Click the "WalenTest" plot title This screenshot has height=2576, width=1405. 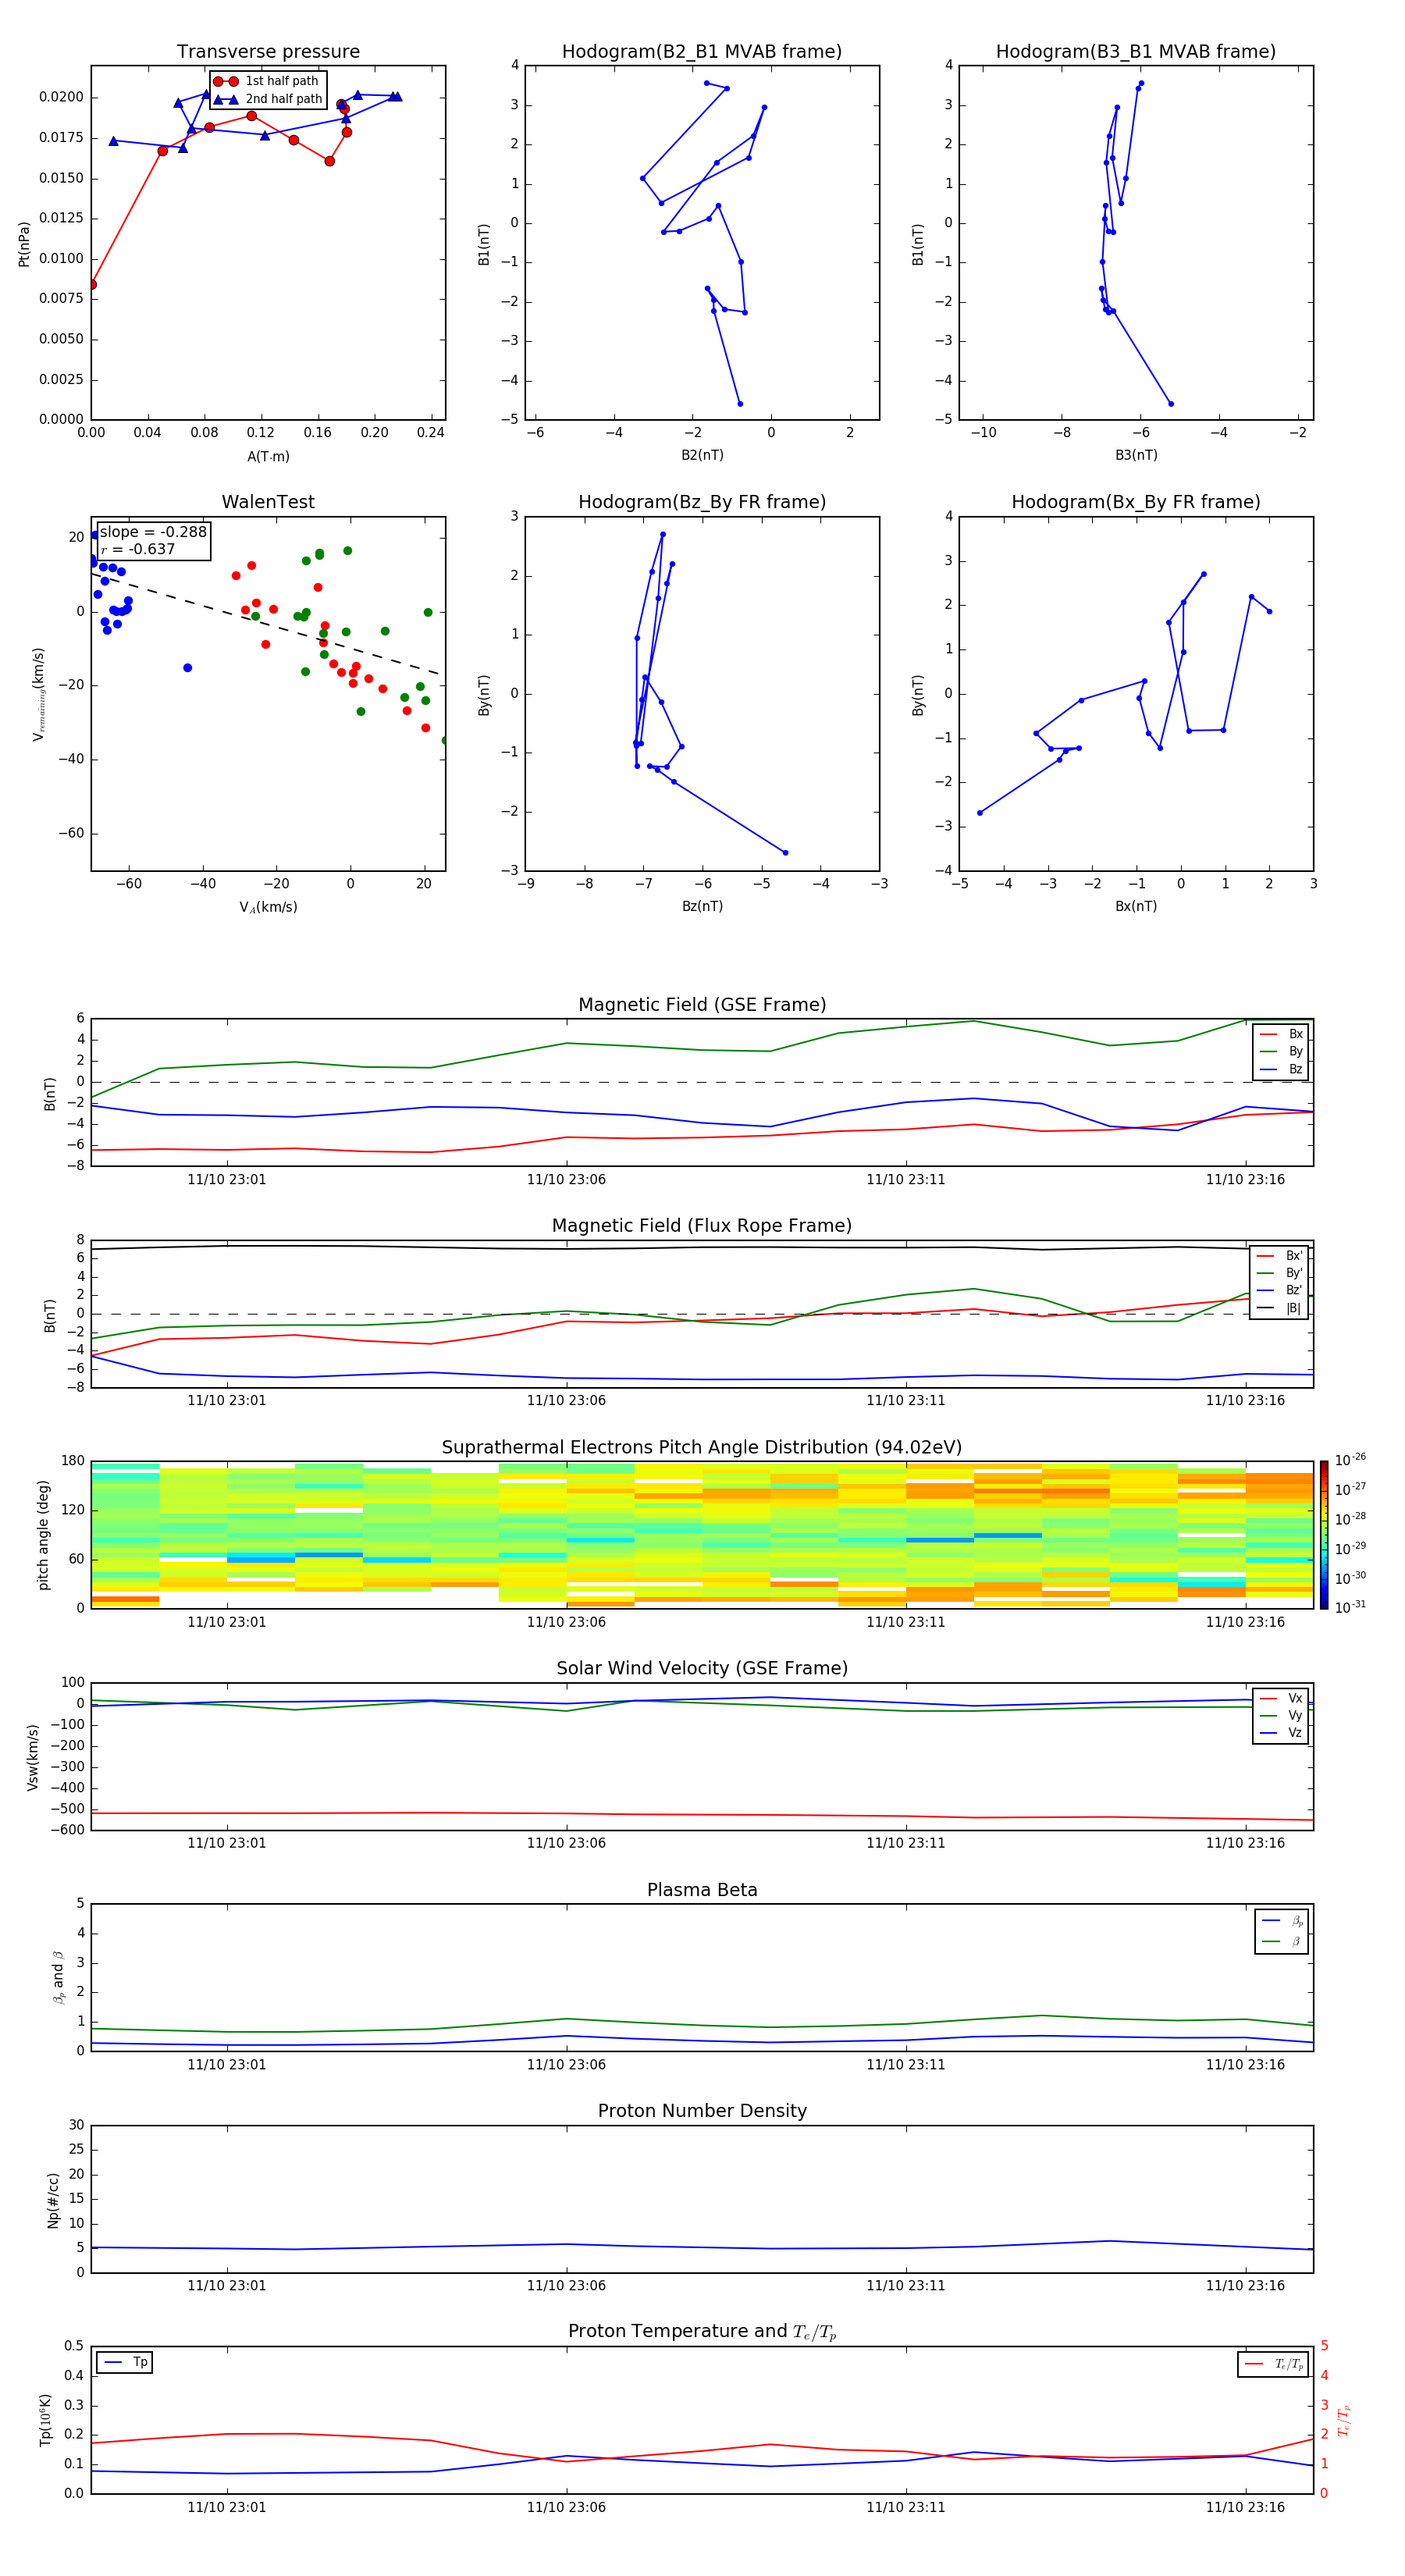pyautogui.click(x=268, y=502)
